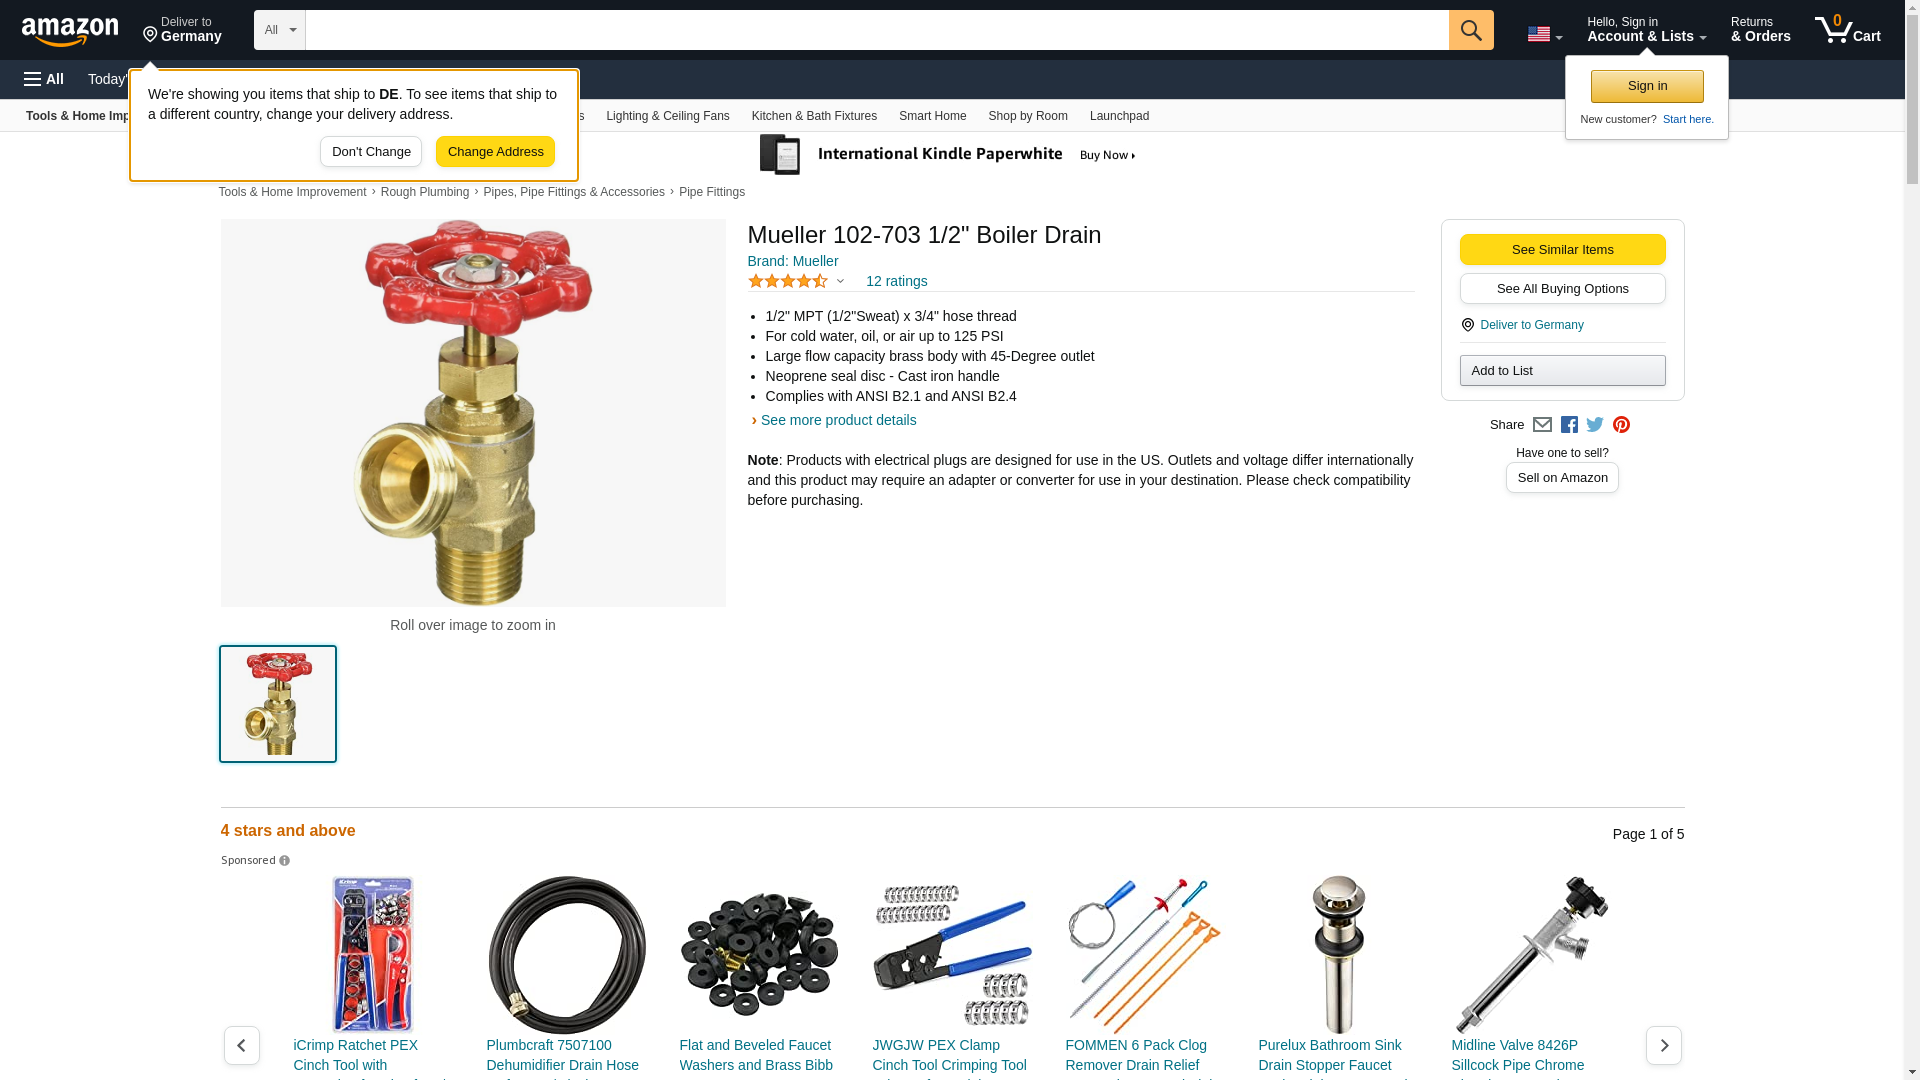
Task: Open the cart icon
Action: (x=1848, y=30)
